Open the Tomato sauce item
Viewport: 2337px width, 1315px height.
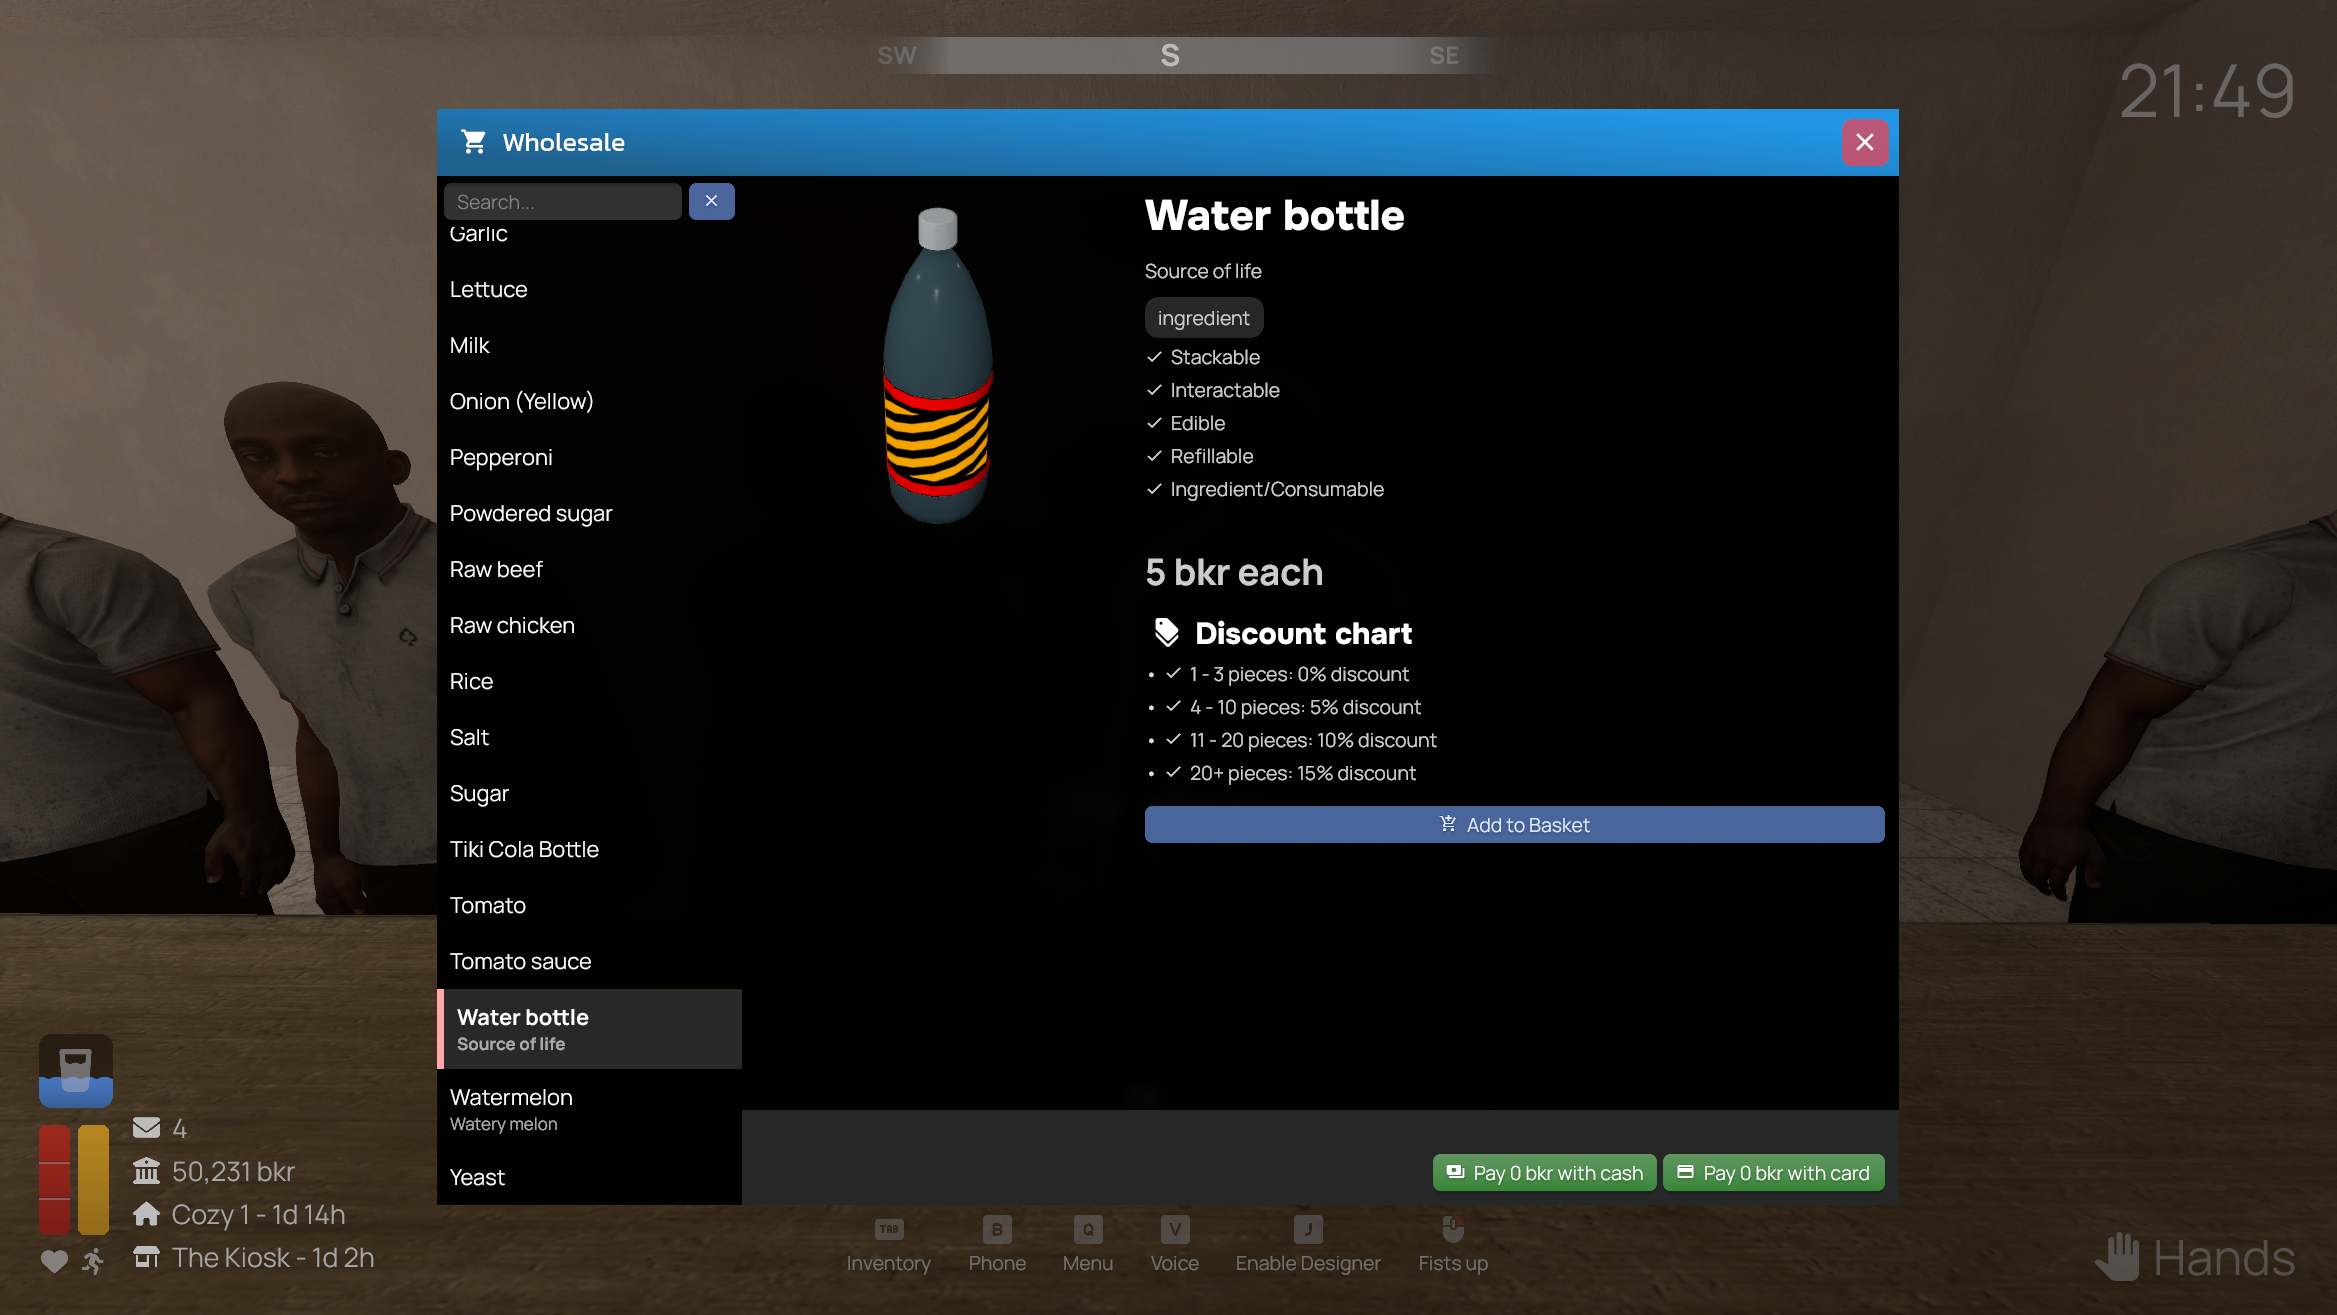(589, 961)
